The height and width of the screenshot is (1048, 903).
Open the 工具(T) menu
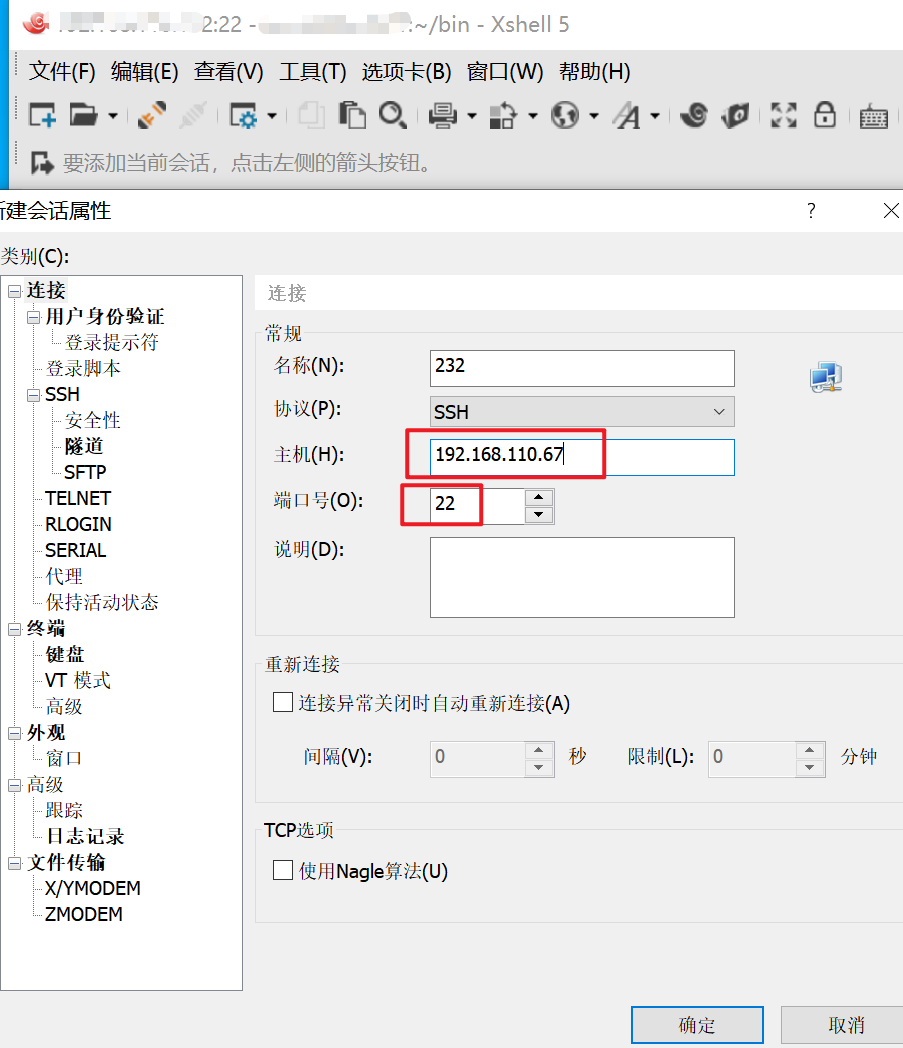point(313,71)
